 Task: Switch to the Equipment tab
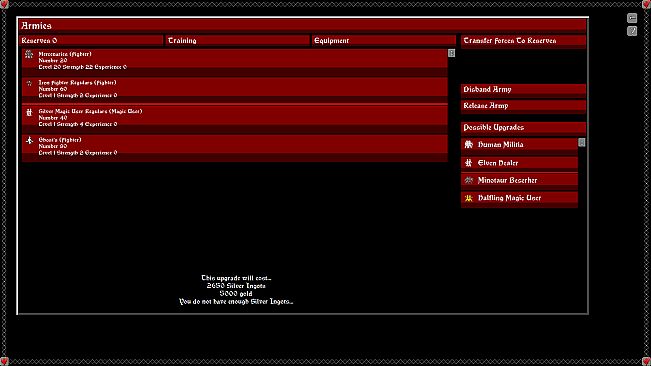pyautogui.click(x=384, y=40)
